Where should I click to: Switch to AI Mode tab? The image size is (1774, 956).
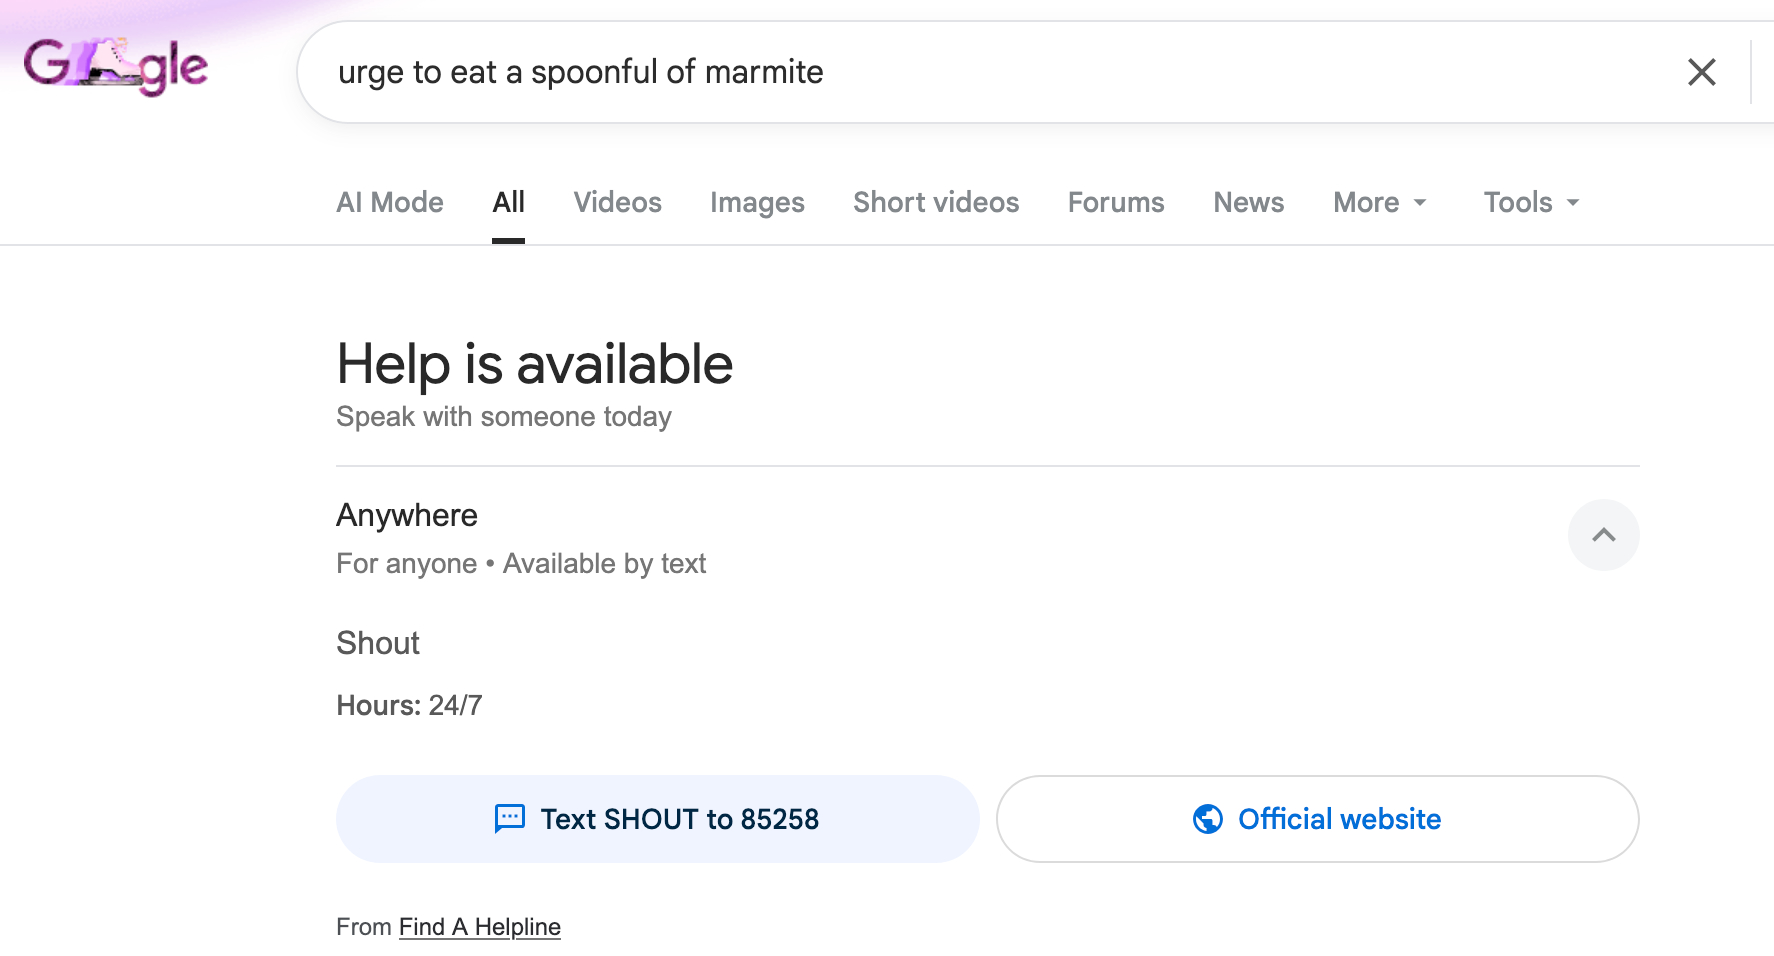click(x=390, y=202)
